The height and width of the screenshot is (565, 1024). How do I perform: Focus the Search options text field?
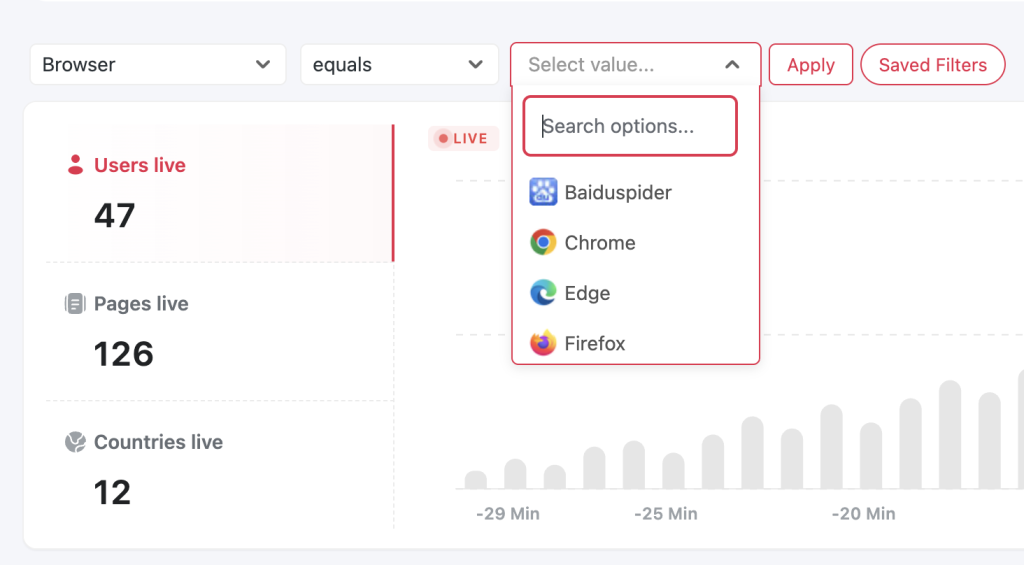pos(630,127)
